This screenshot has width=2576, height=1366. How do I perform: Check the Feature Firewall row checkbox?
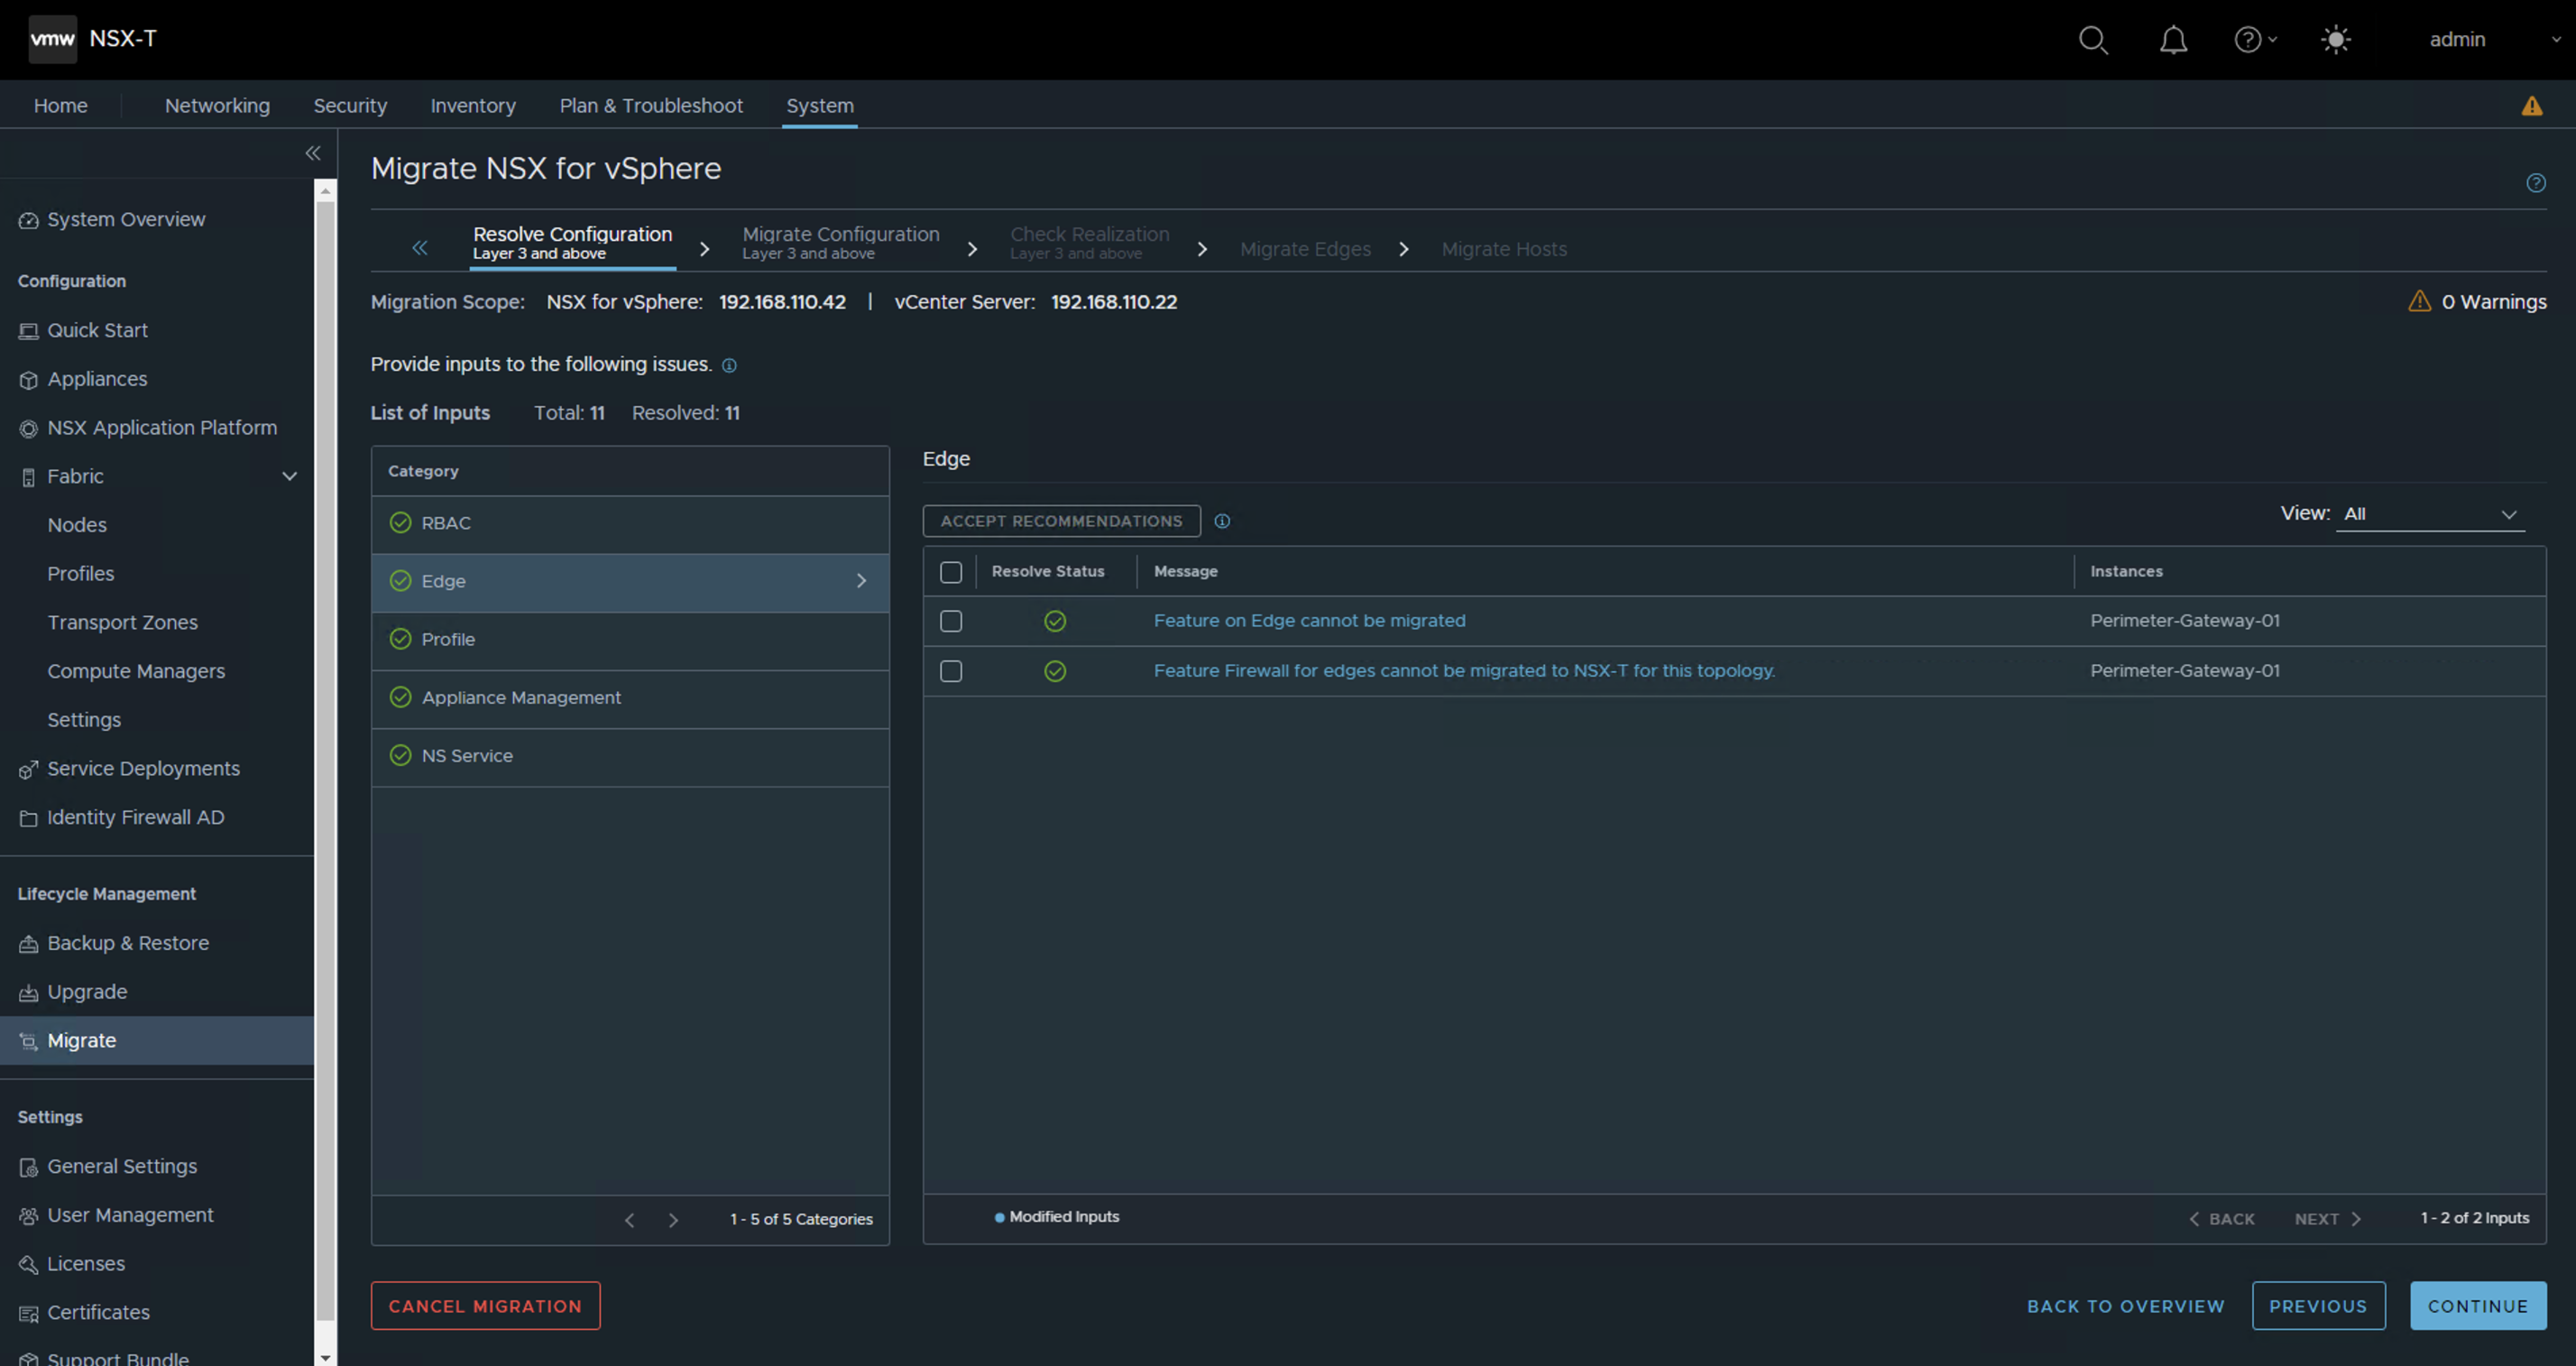tap(951, 671)
